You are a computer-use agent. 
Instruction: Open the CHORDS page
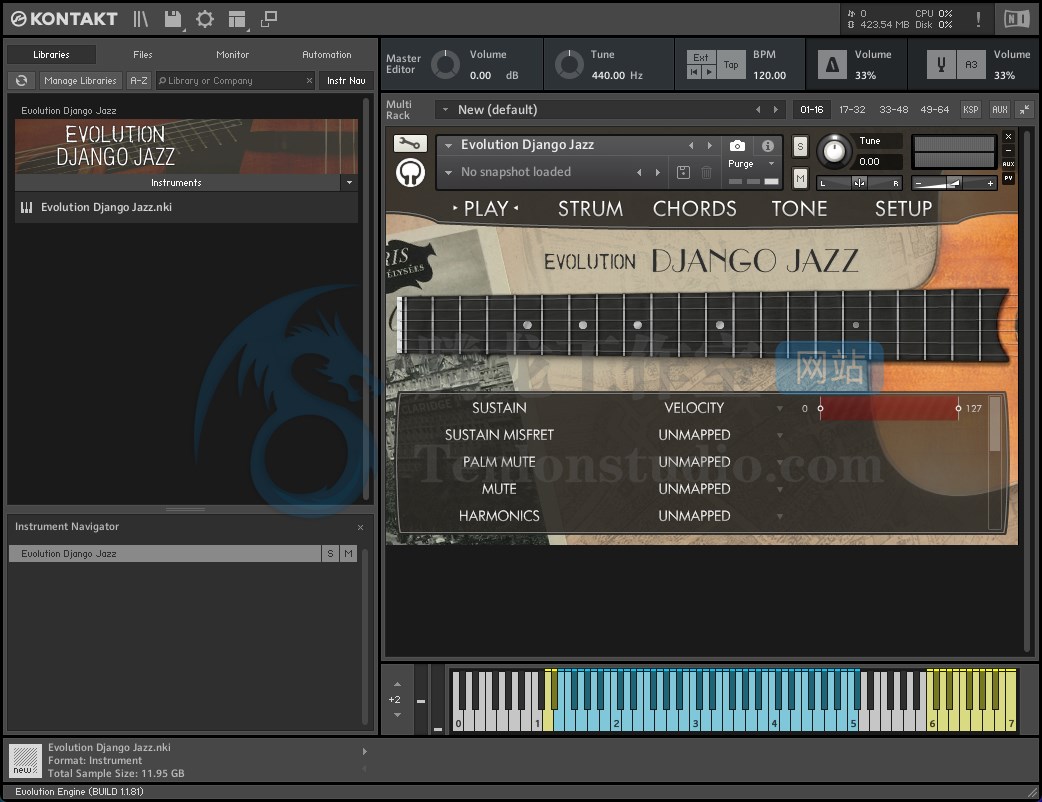tap(694, 209)
